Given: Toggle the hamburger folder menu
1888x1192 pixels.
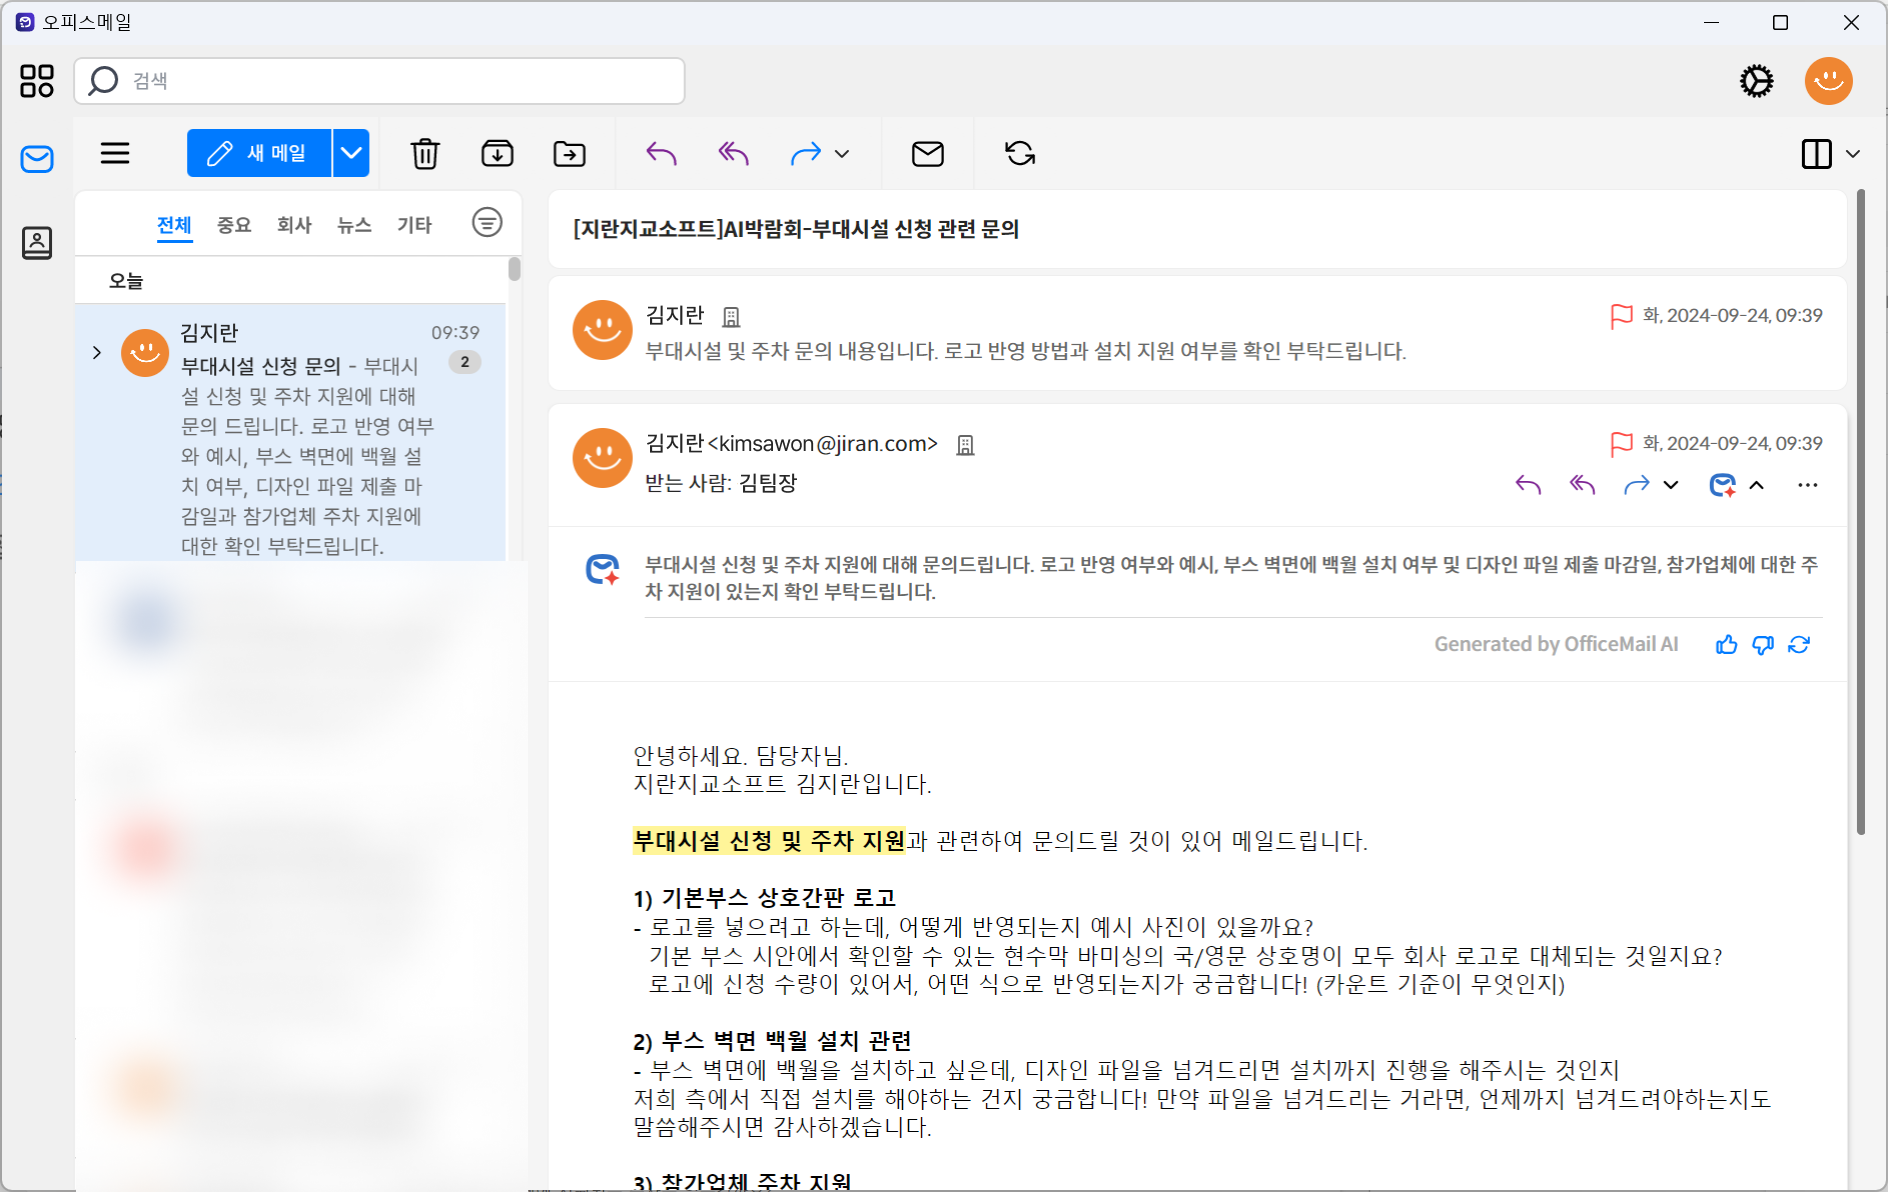Looking at the screenshot, I should coord(115,153).
